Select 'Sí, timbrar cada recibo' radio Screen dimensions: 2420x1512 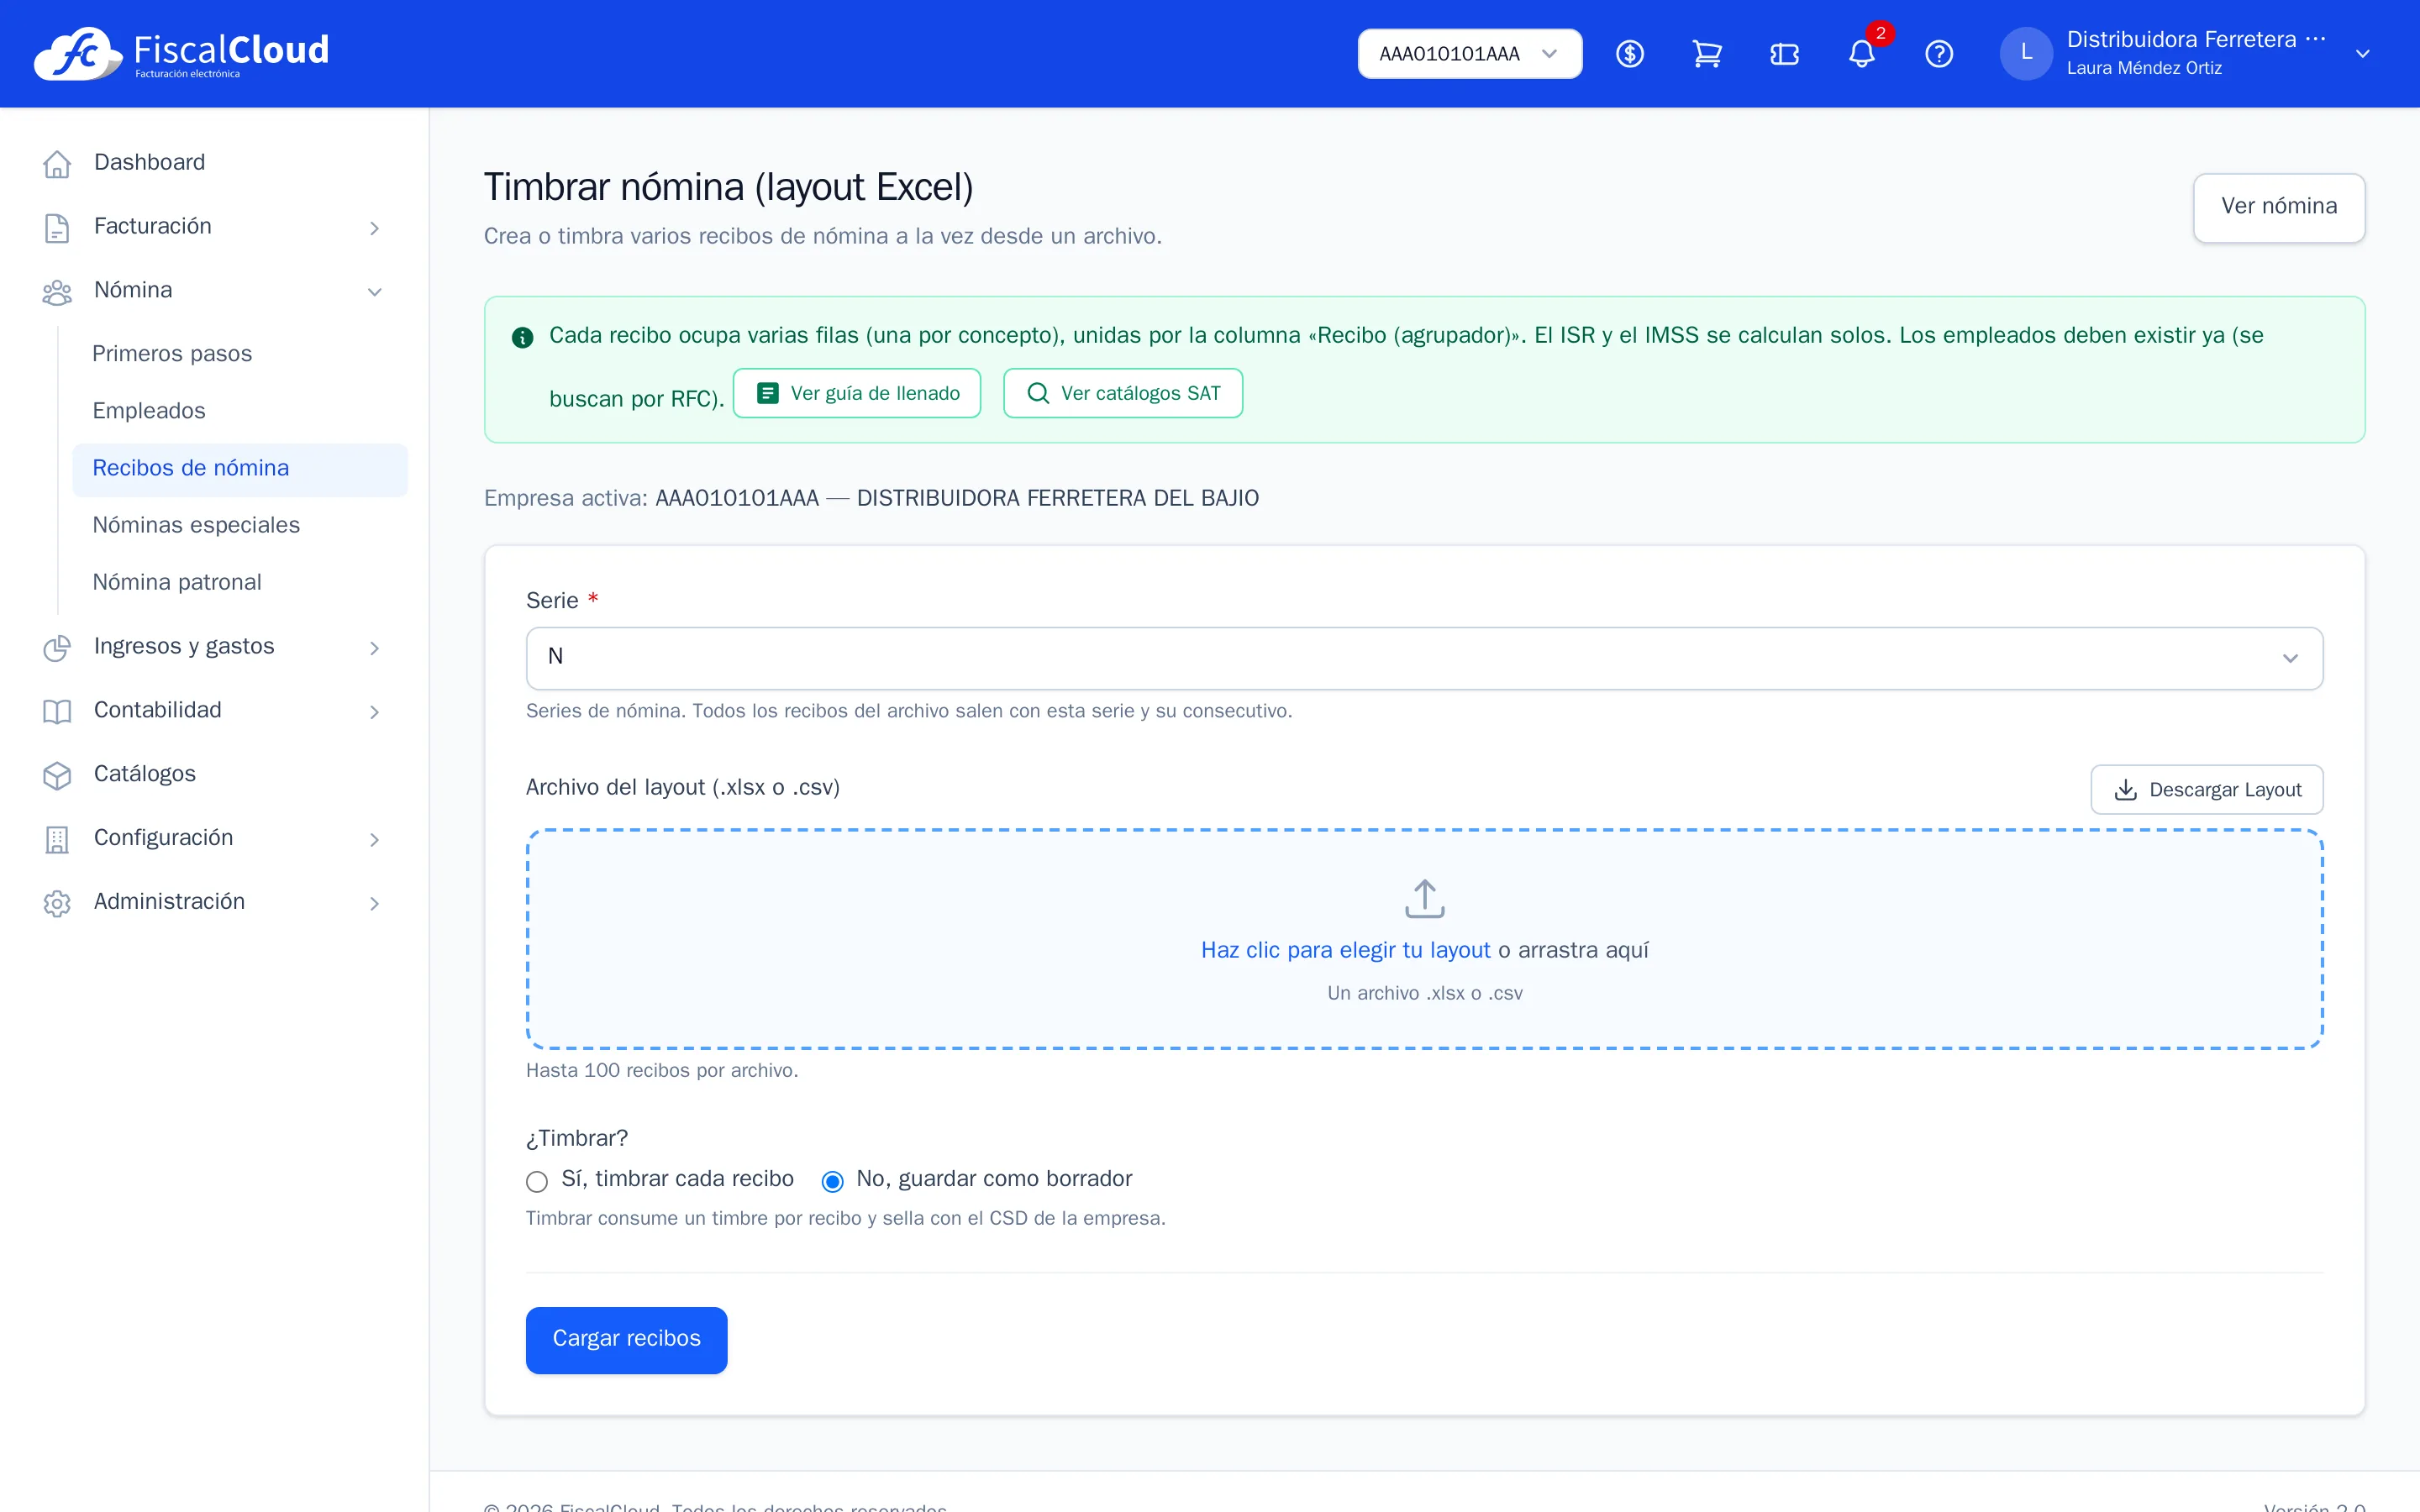pyautogui.click(x=537, y=1181)
